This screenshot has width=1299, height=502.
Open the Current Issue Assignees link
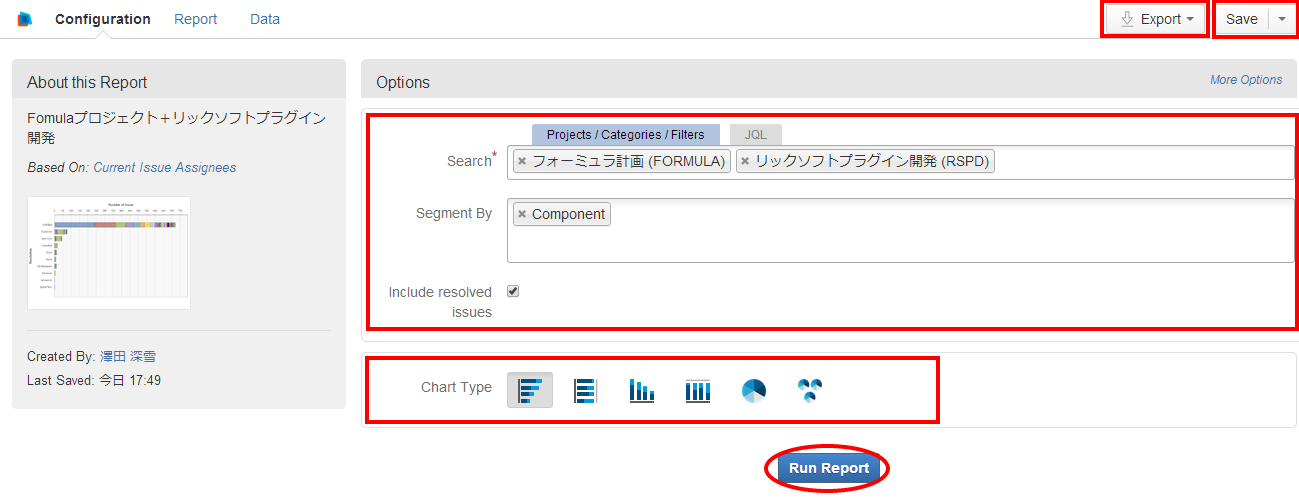click(x=165, y=168)
